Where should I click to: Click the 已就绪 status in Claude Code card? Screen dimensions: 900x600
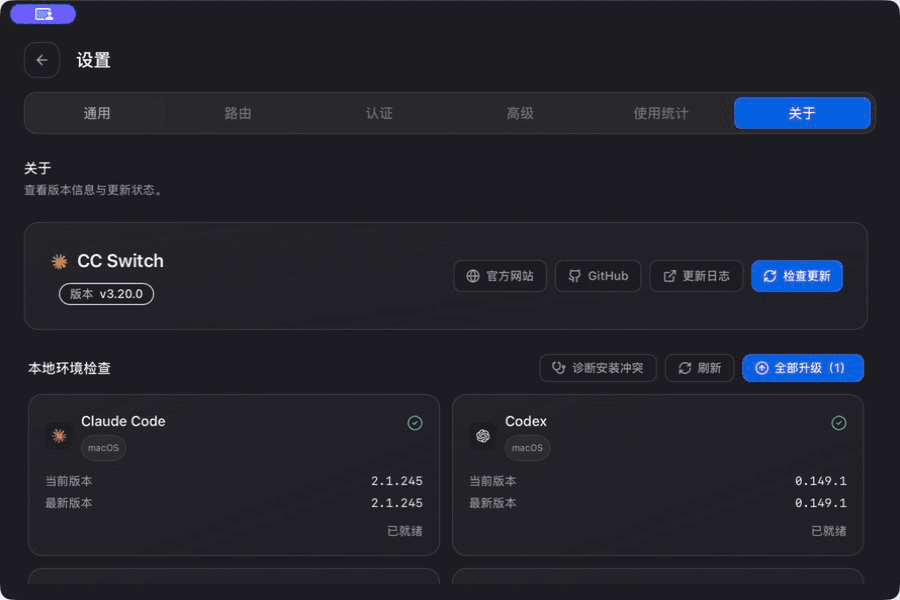(x=405, y=531)
